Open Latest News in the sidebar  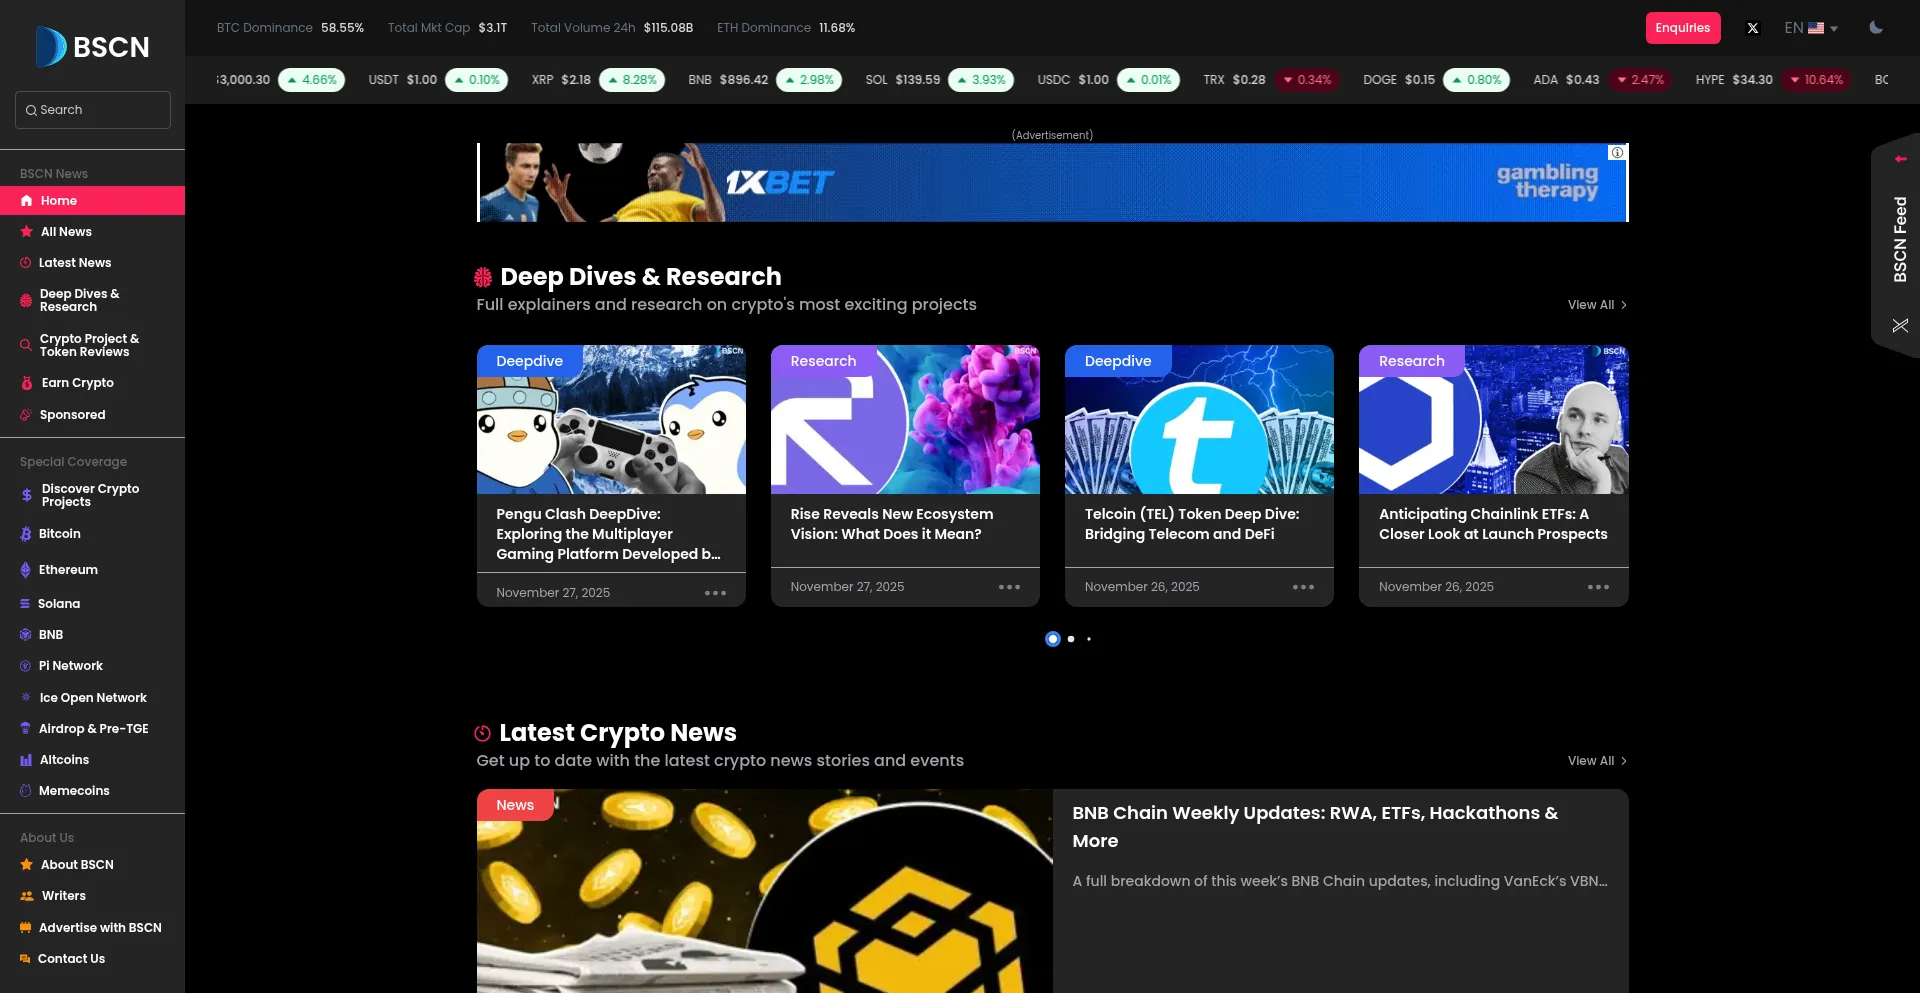[x=75, y=263]
